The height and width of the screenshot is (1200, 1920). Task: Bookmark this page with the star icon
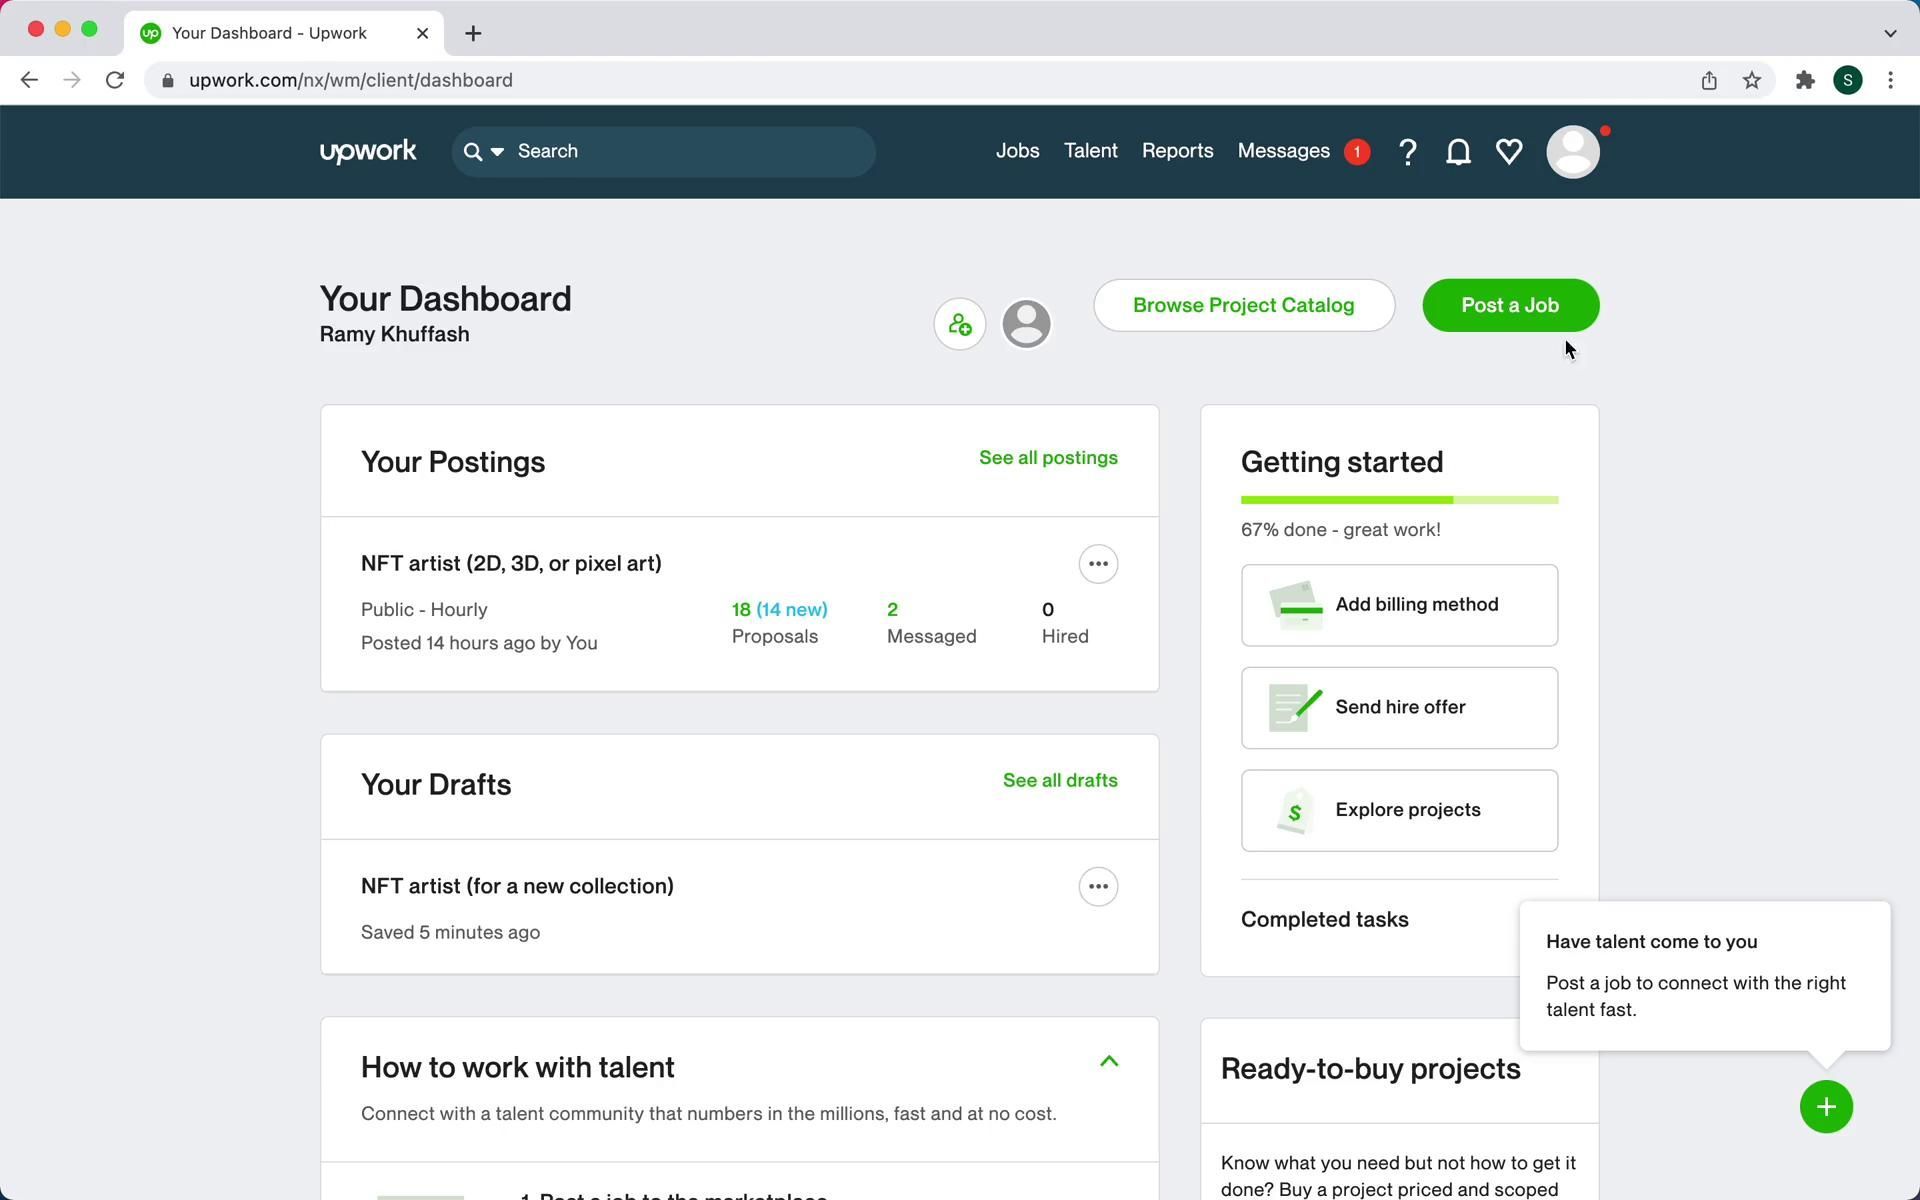1751,80
